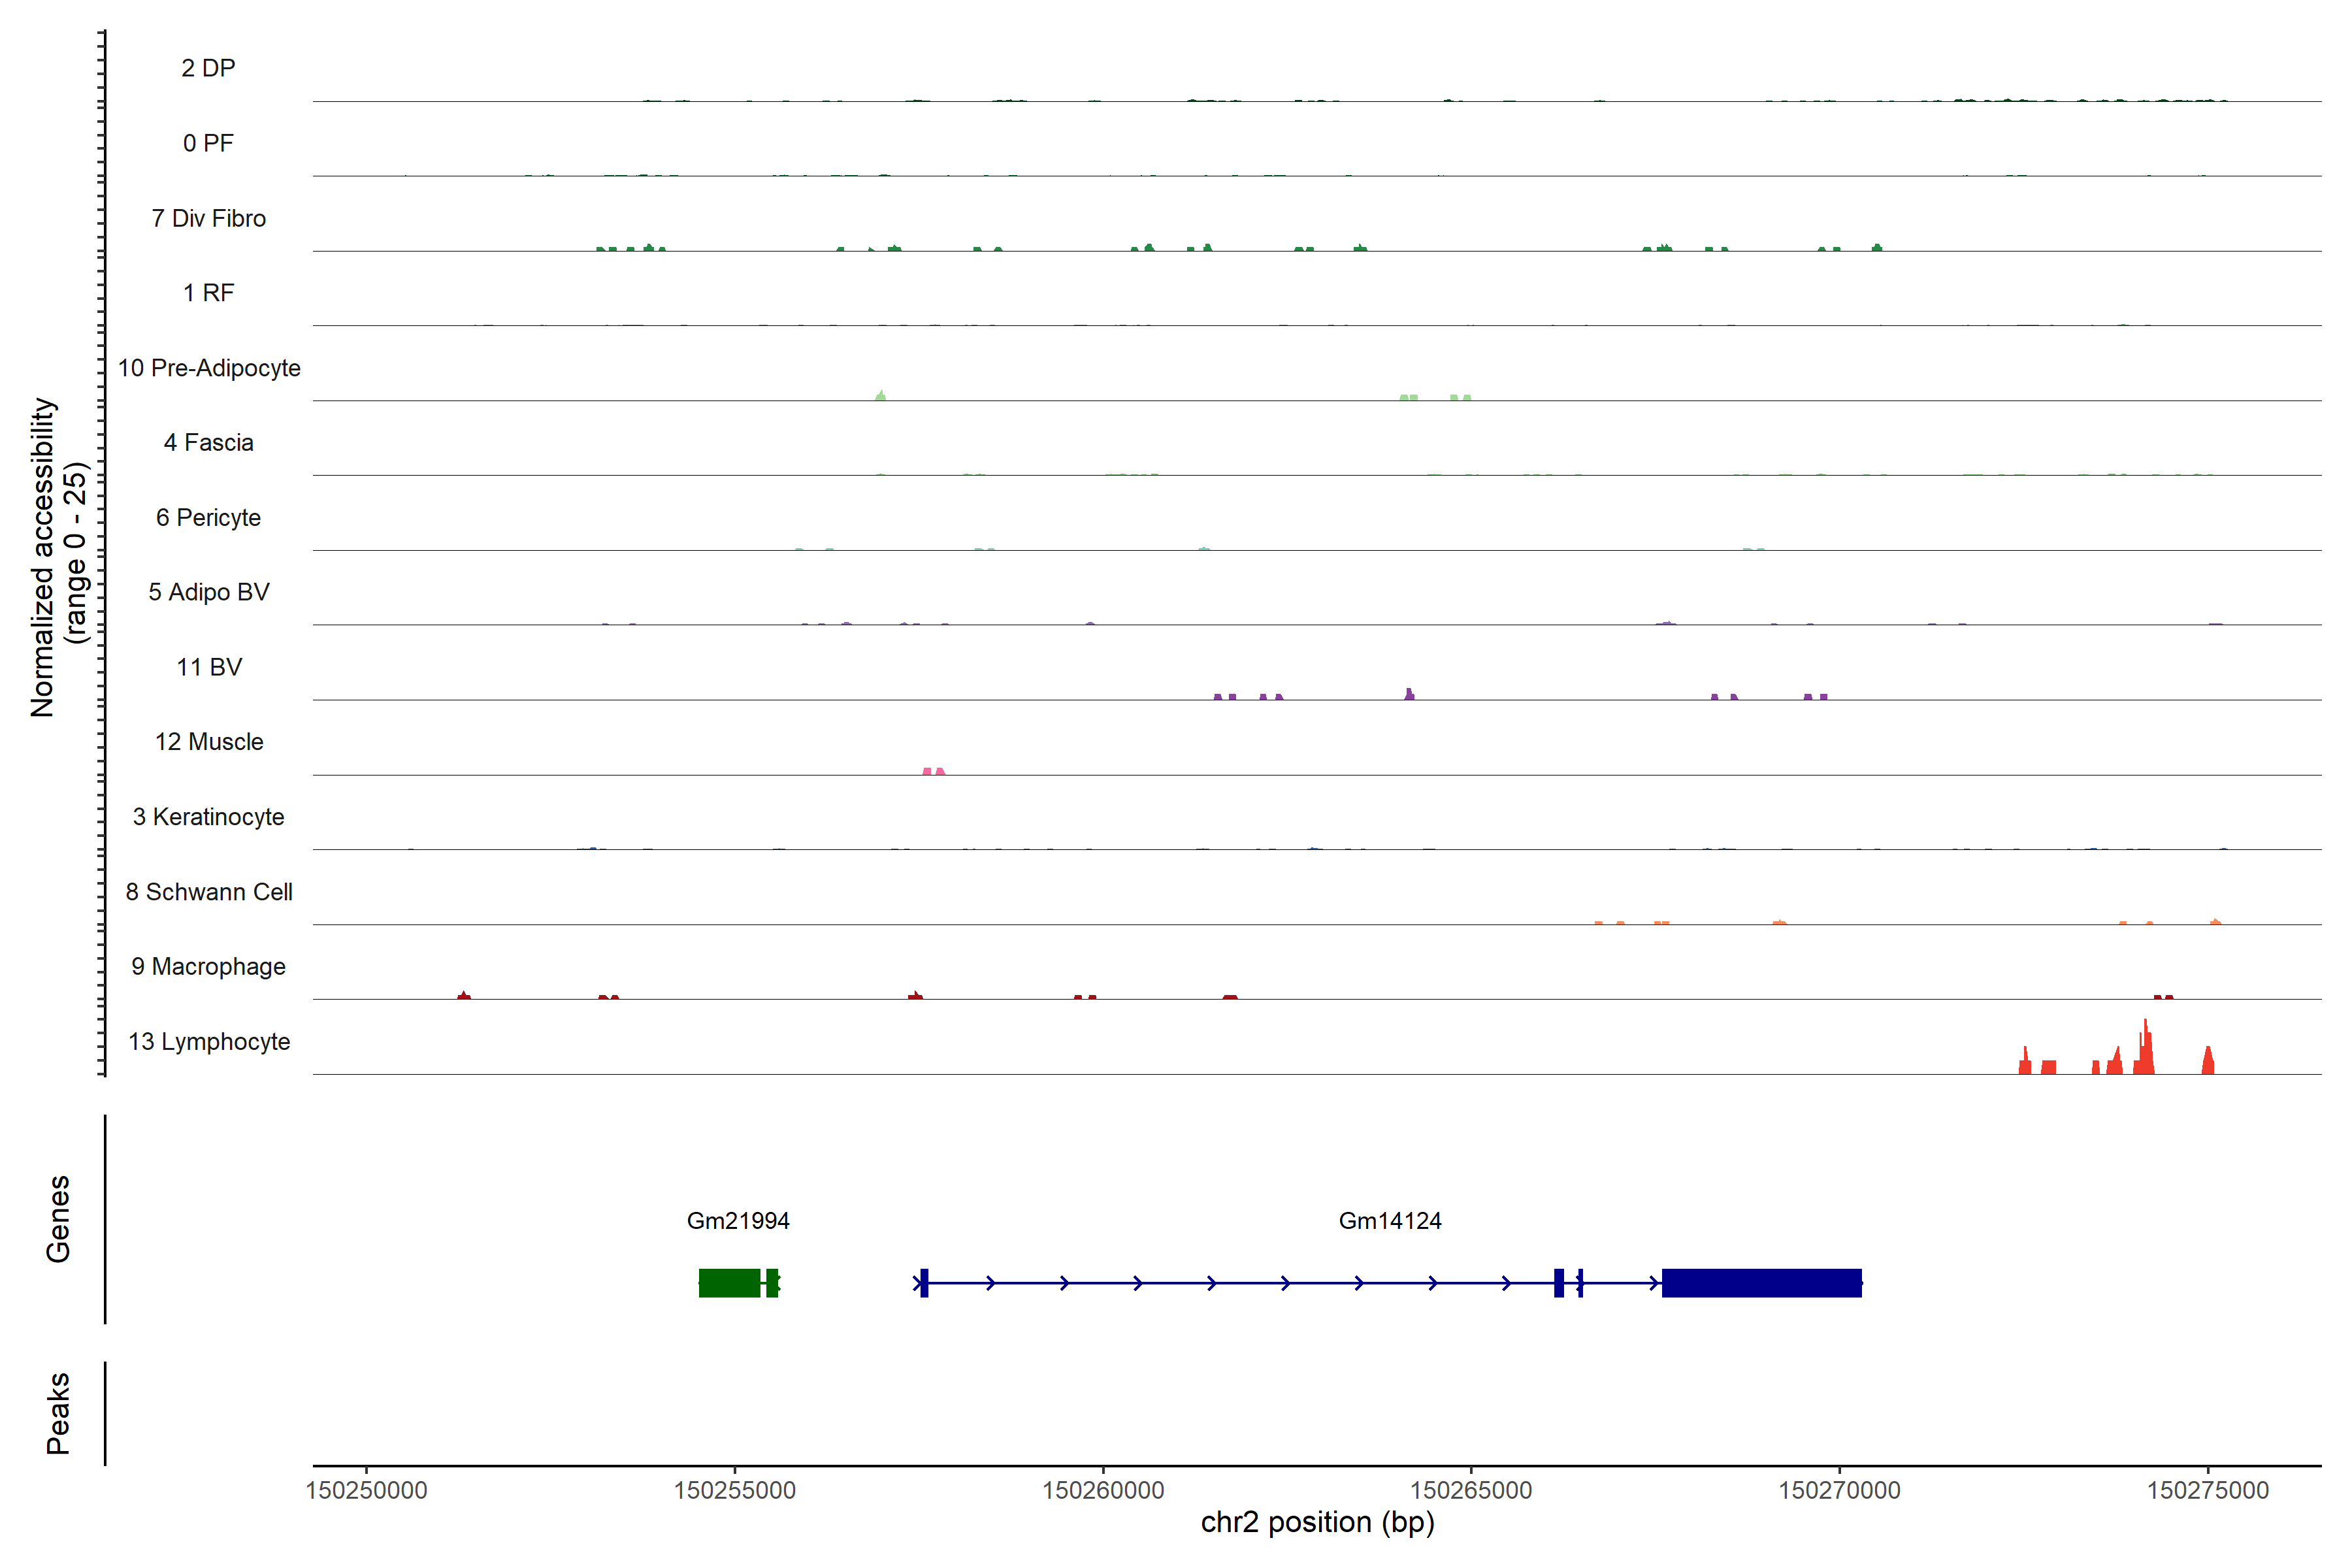Click the 11 BV track label
Image resolution: width=2352 pixels, height=1568 pixels.
point(209,667)
